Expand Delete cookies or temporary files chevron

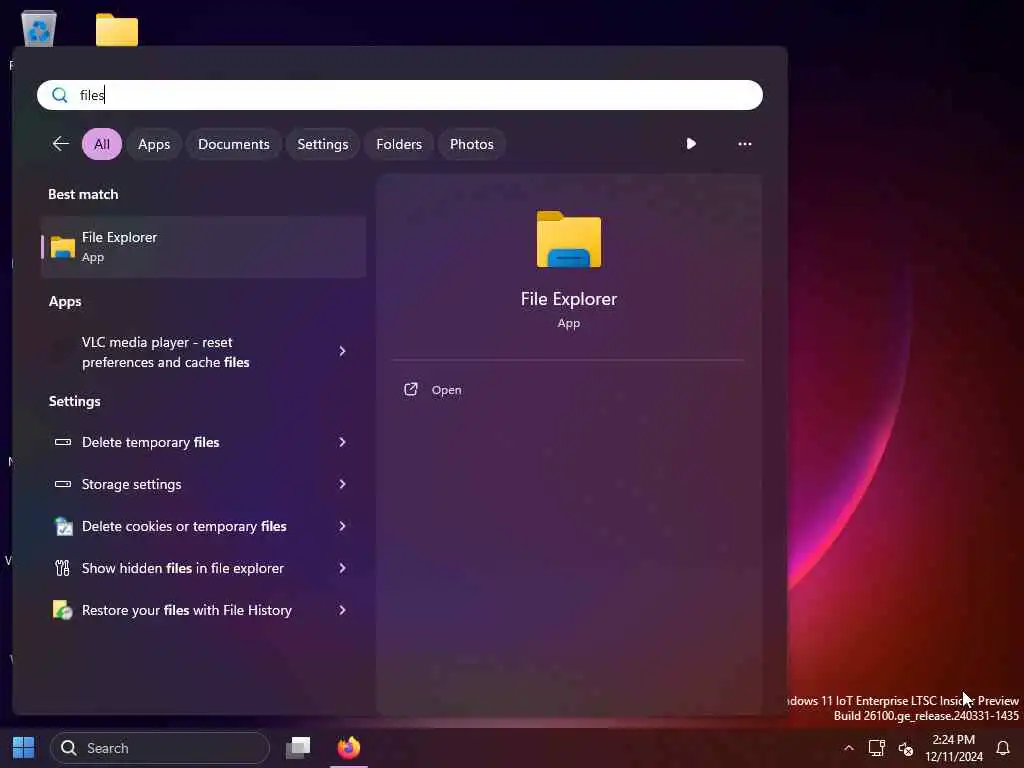coord(342,526)
